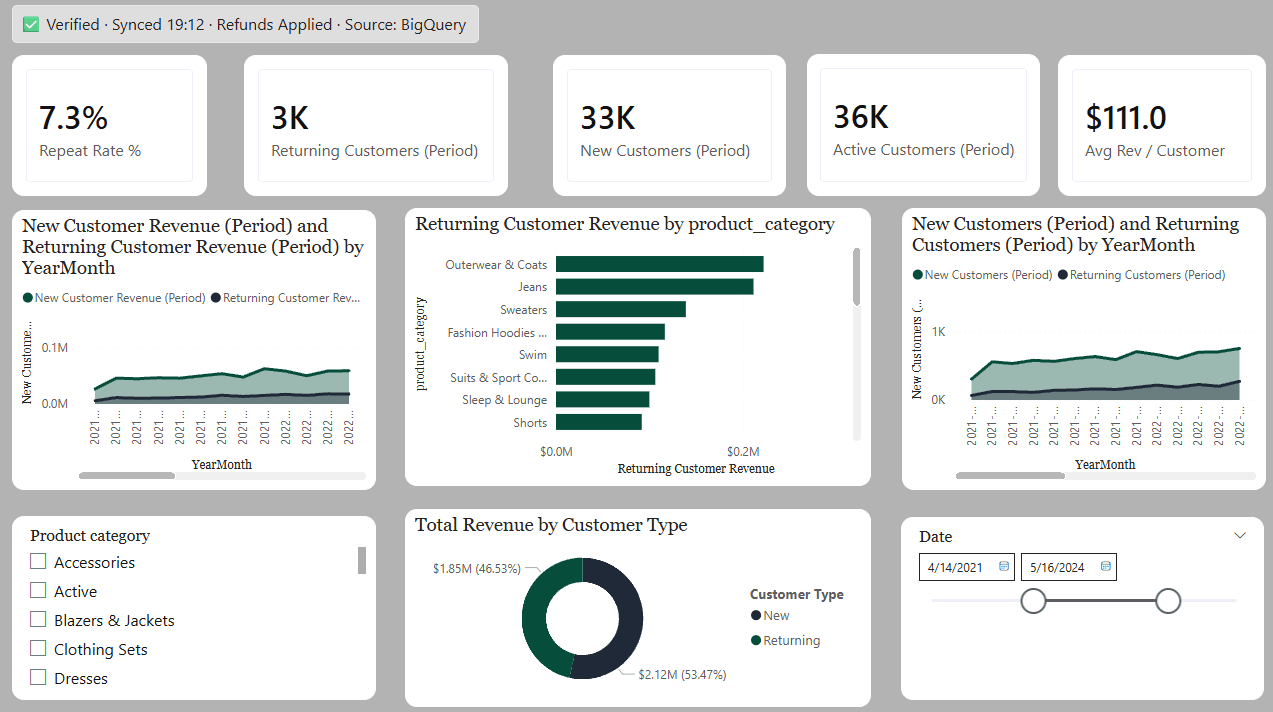Click the start date input field 4/14/2021
The width and height of the screenshot is (1273, 712).
(956, 567)
